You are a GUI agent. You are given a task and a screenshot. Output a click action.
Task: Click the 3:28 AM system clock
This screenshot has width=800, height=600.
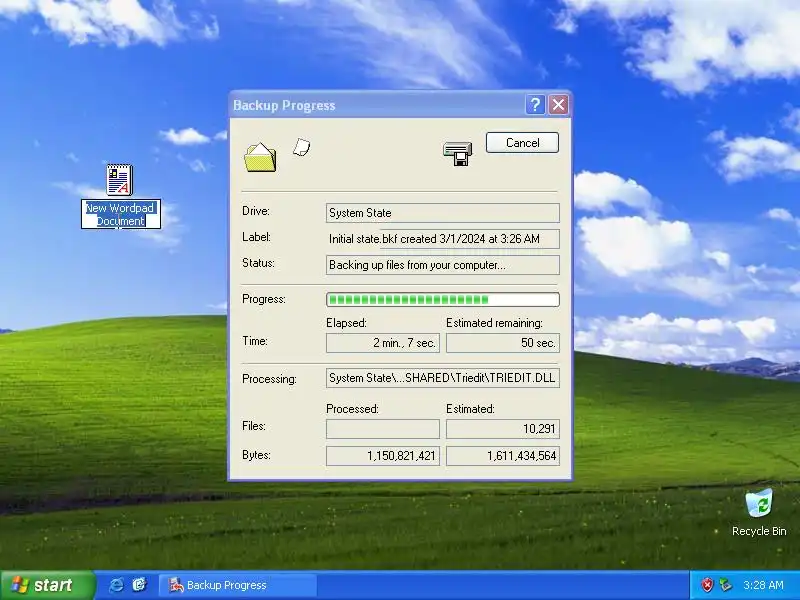(763, 585)
